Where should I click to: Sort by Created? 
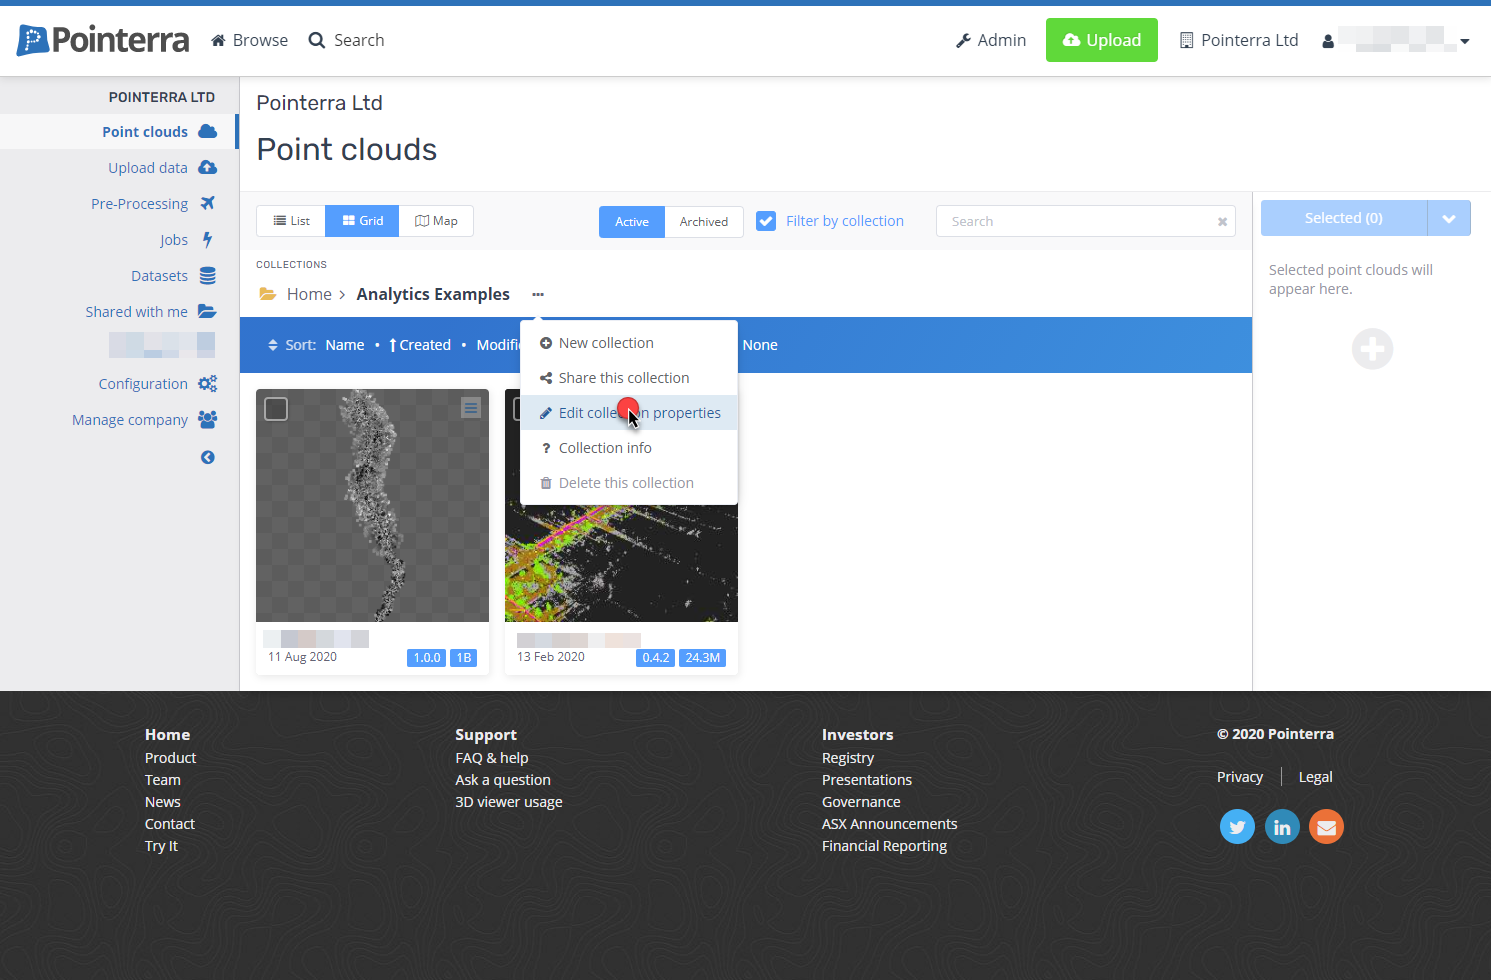pos(420,345)
